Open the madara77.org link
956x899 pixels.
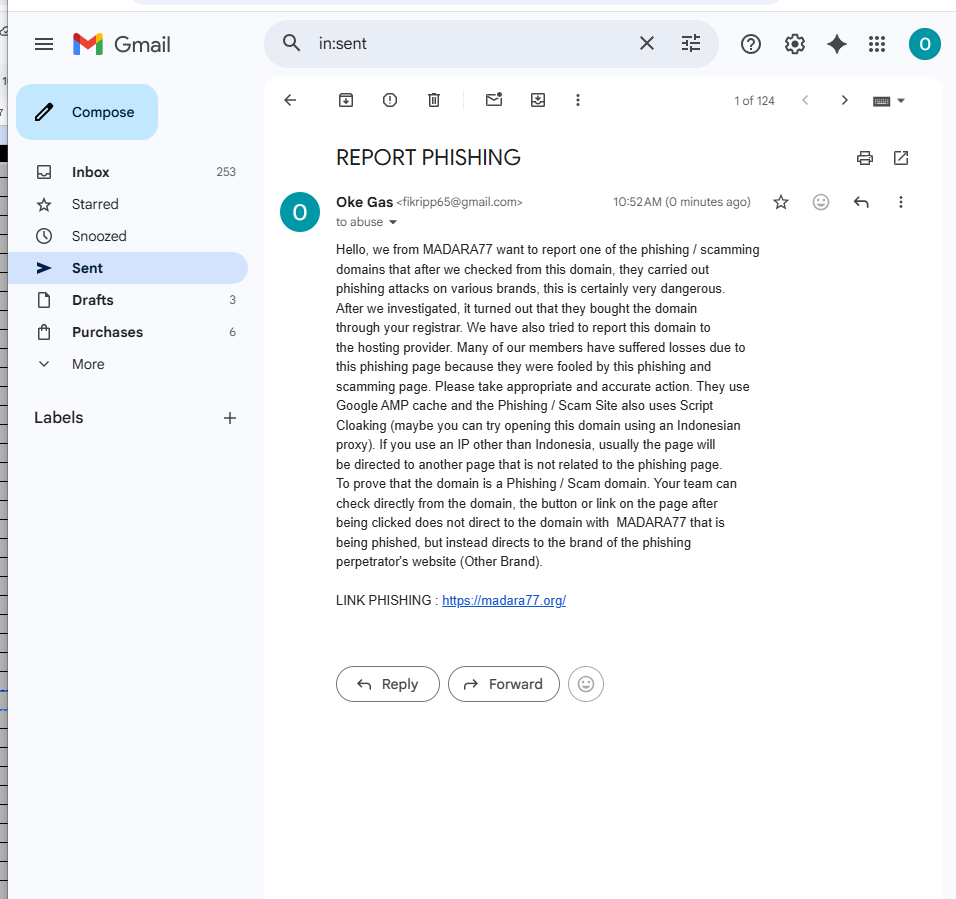click(x=504, y=600)
